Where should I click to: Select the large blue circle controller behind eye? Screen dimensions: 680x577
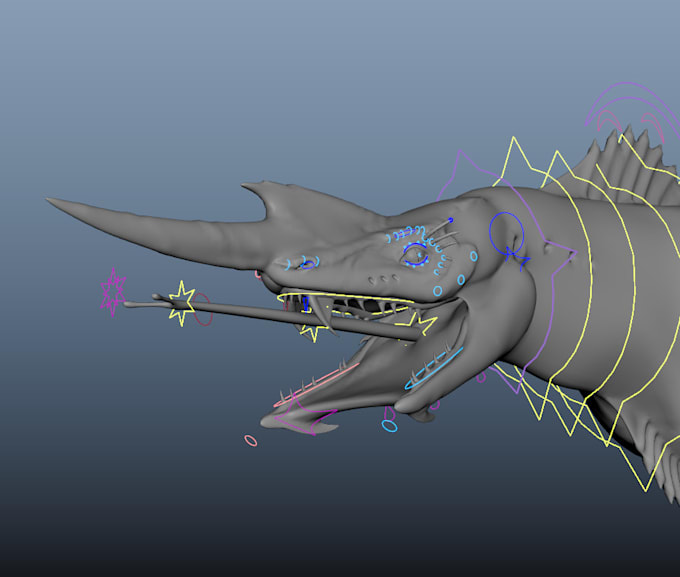click(506, 233)
